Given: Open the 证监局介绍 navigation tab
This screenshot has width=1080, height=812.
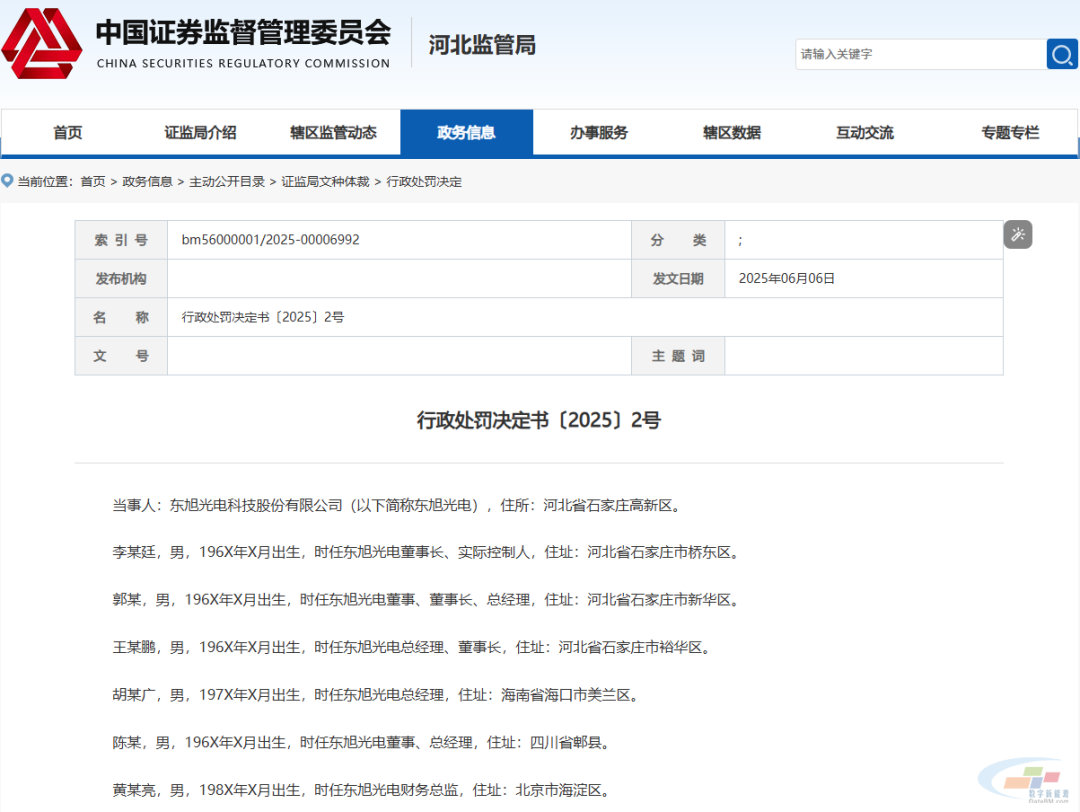Looking at the screenshot, I should click(201, 133).
